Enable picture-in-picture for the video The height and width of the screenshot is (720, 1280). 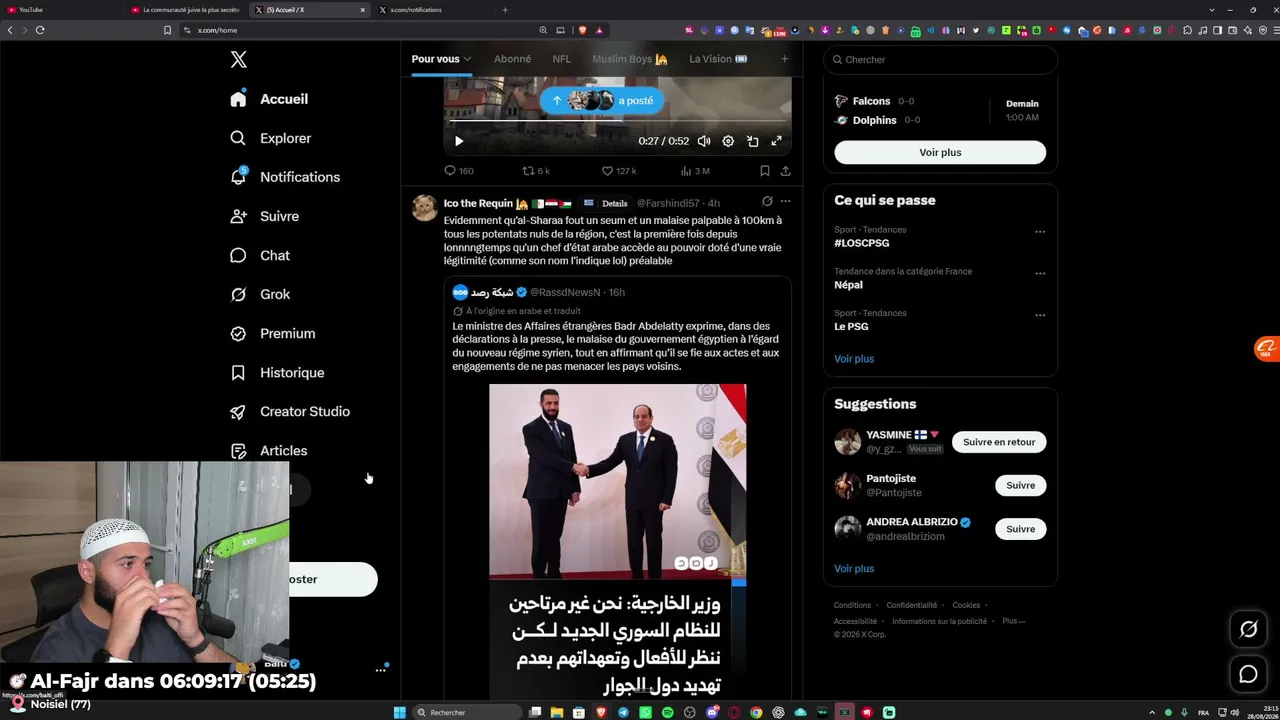click(752, 141)
